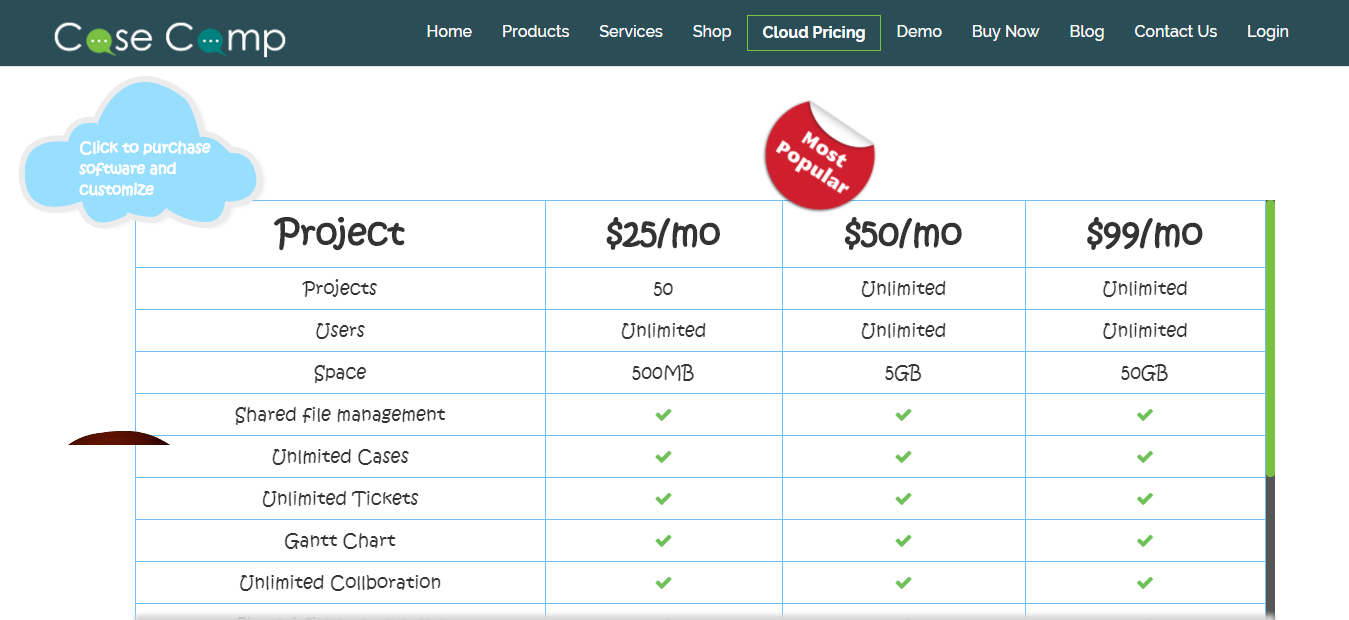Select Home in the navigation bar
The height and width of the screenshot is (620, 1349).
(x=448, y=31)
